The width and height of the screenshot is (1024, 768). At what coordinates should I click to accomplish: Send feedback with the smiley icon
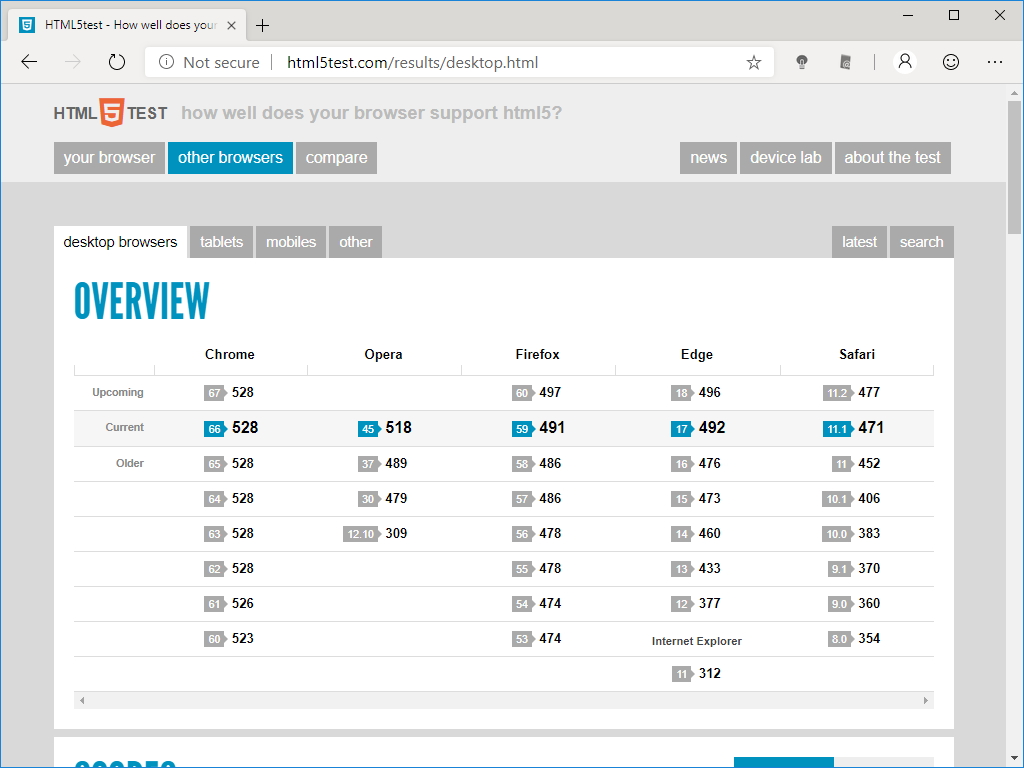click(x=951, y=62)
